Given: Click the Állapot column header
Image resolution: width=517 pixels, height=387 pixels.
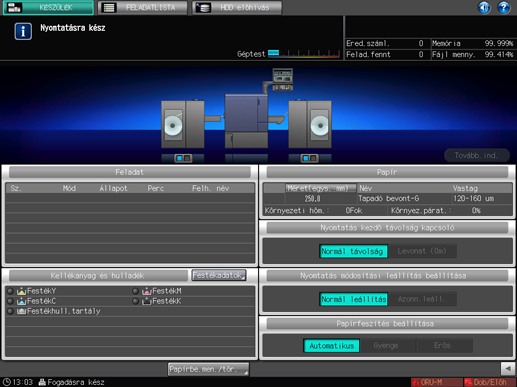Looking at the screenshot, I should click(x=114, y=188).
